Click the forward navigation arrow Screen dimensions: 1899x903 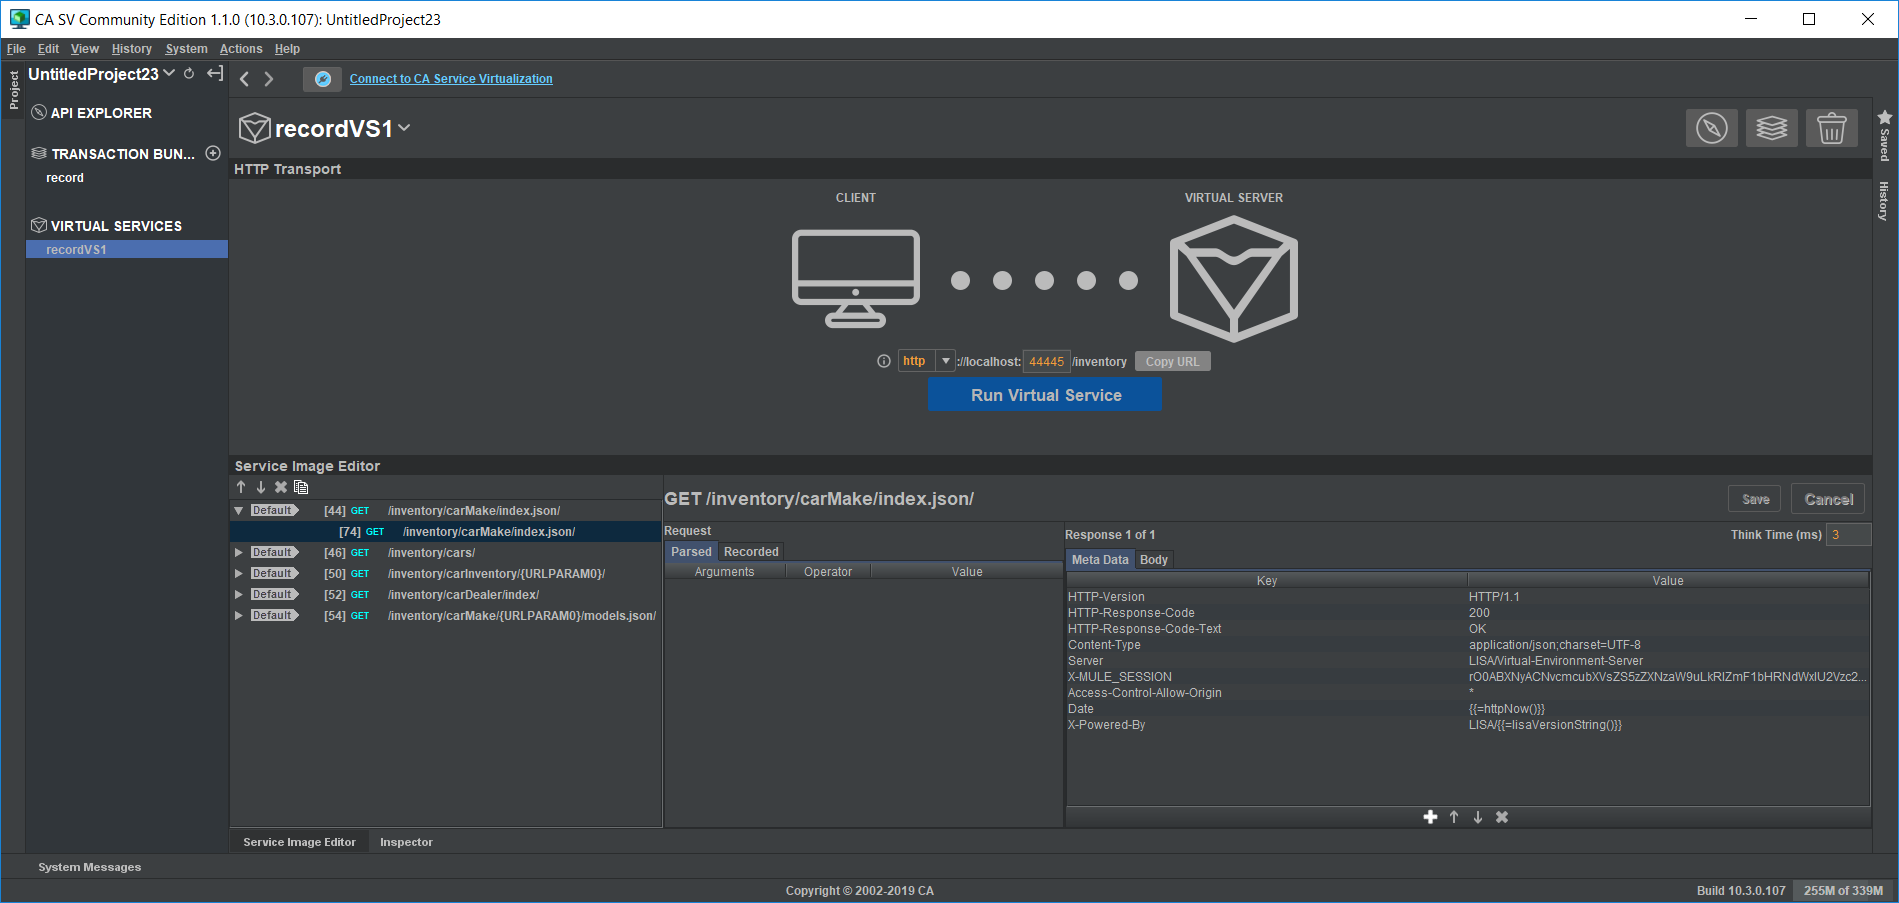tap(268, 79)
